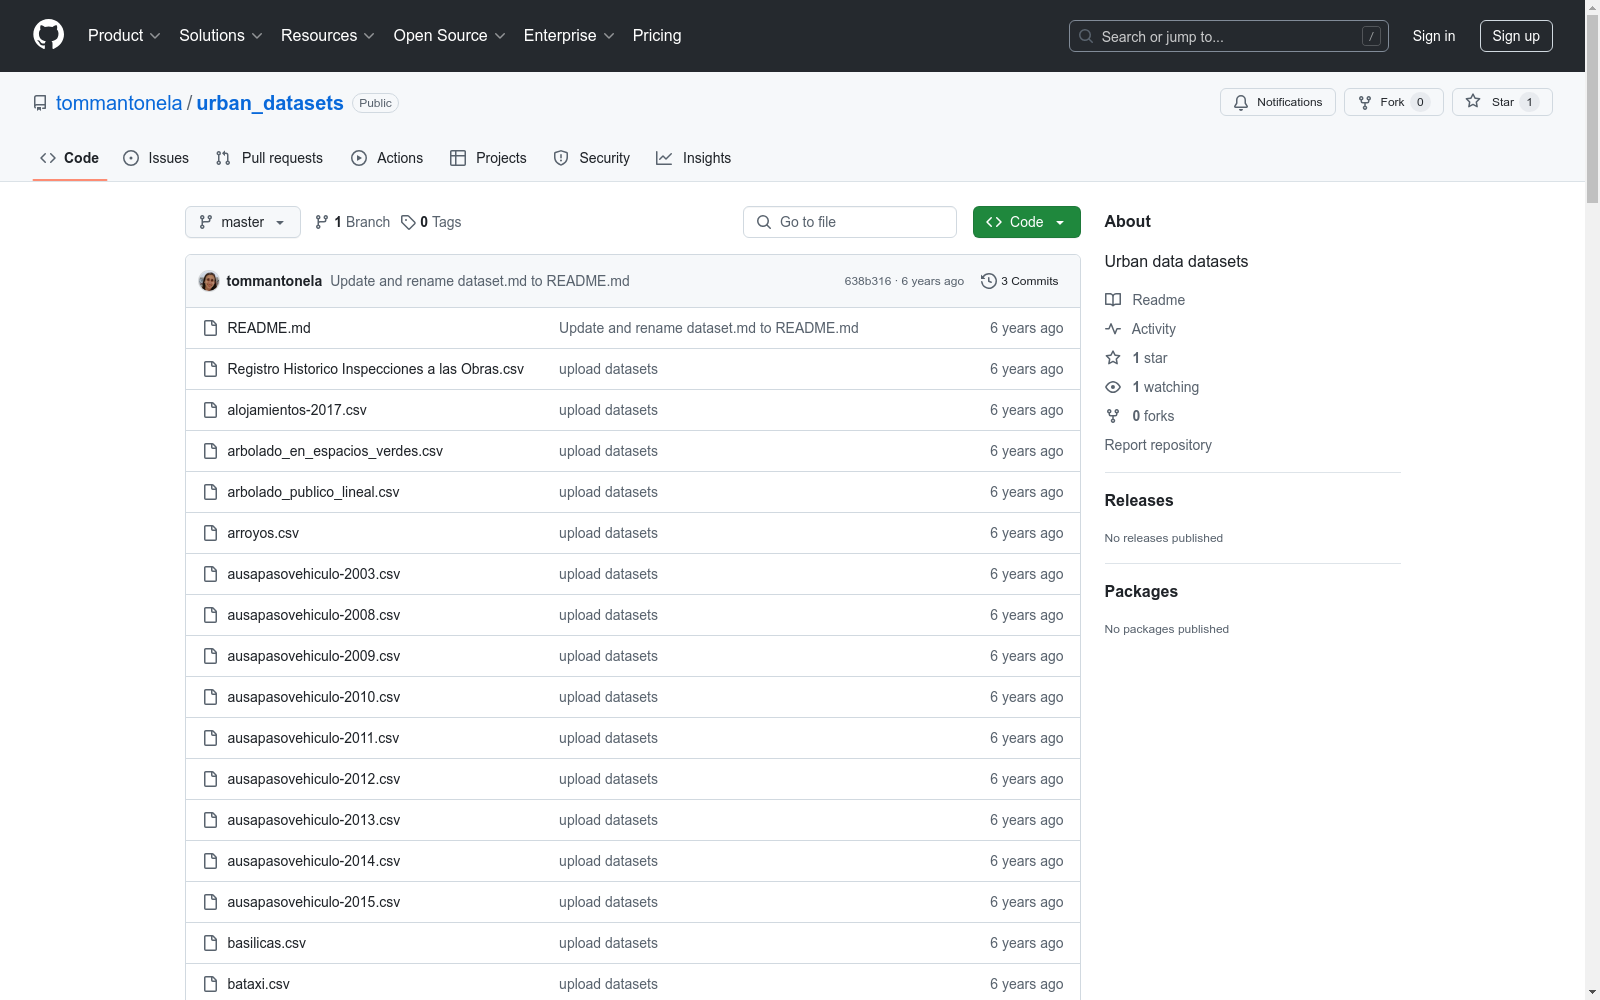Open the 638b316 commit hash link
The height and width of the screenshot is (1000, 1600).
pyautogui.click(x=868, y=281)
